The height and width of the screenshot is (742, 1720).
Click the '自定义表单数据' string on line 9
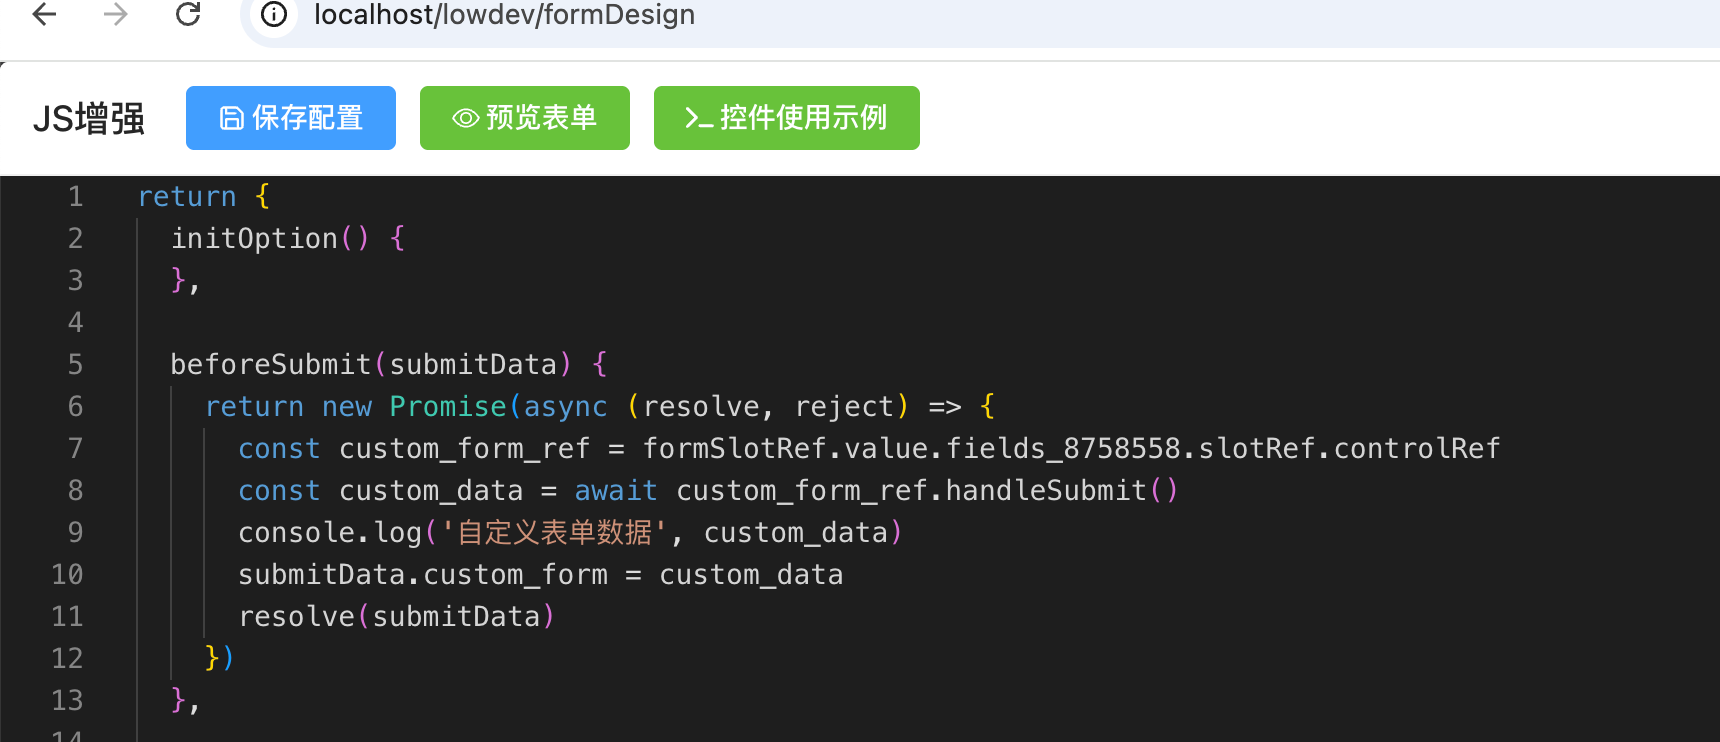(554, 533)
